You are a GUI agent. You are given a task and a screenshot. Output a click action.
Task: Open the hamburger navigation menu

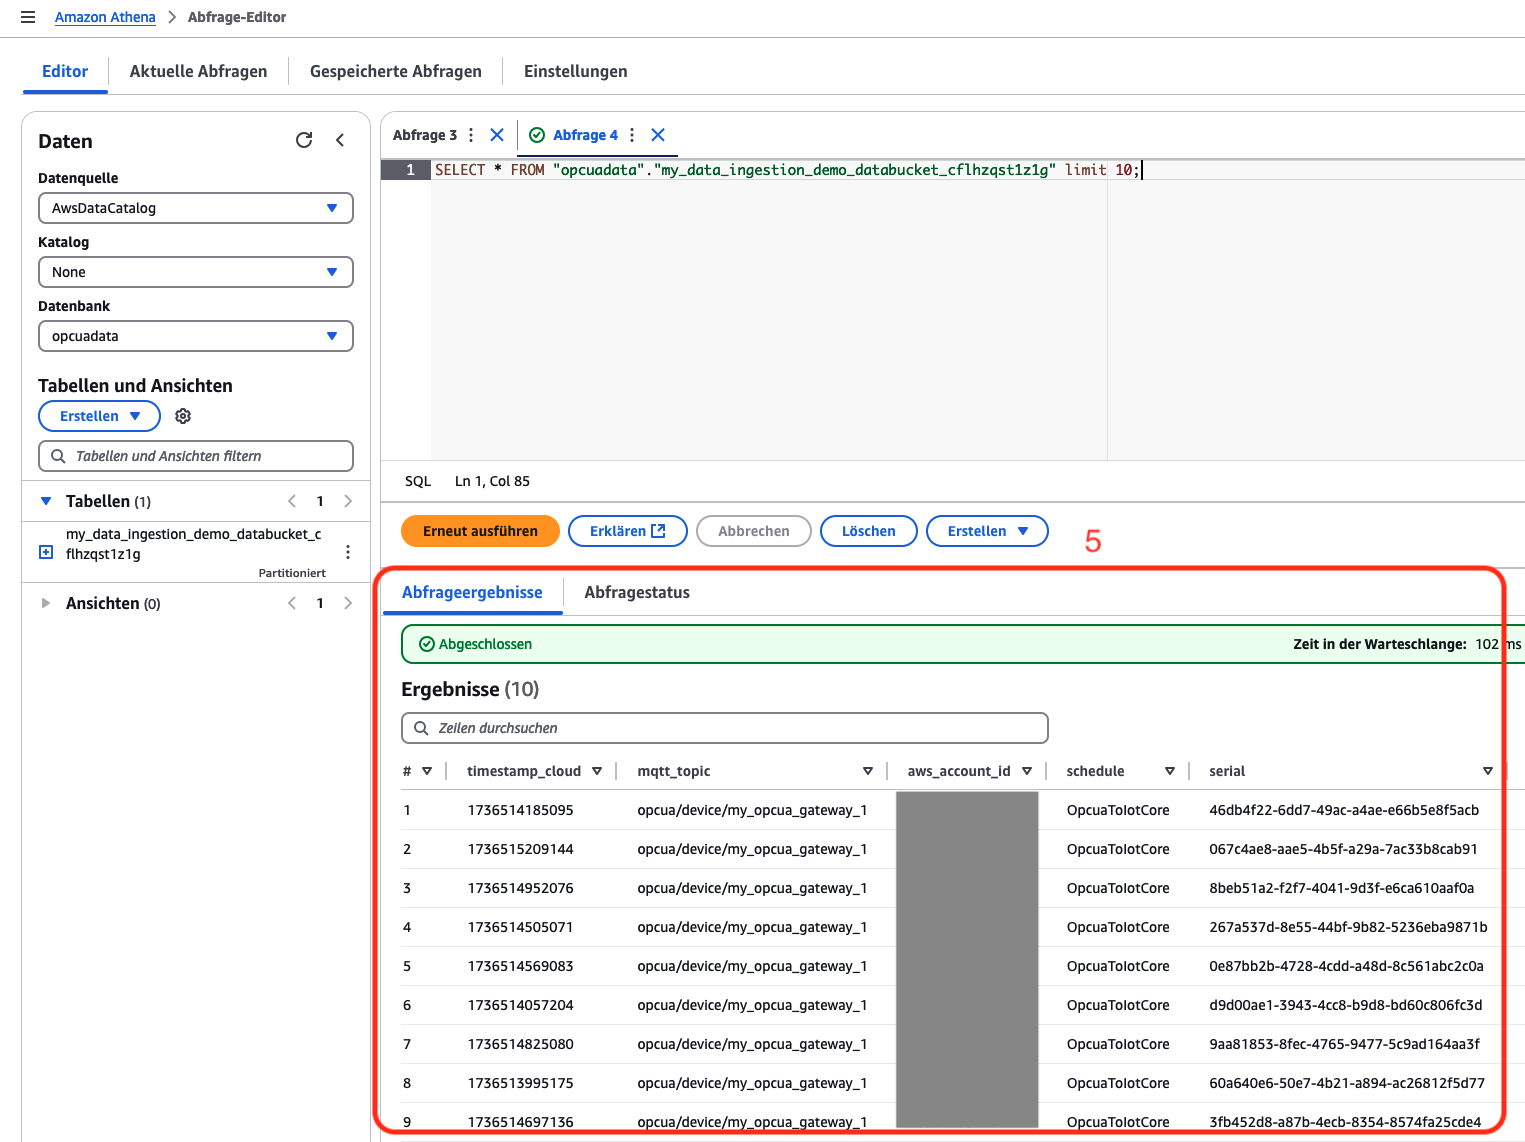point(28,17)
